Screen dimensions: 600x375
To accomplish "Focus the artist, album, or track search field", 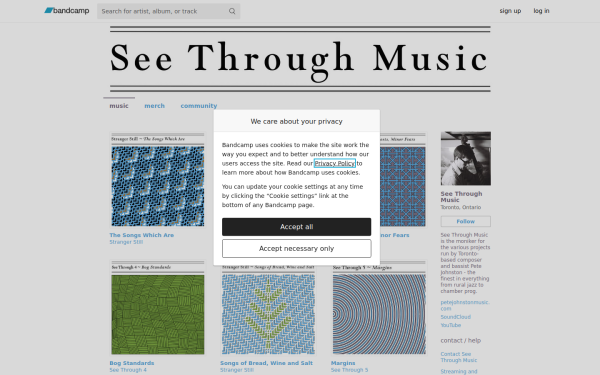I will (168, 11).
